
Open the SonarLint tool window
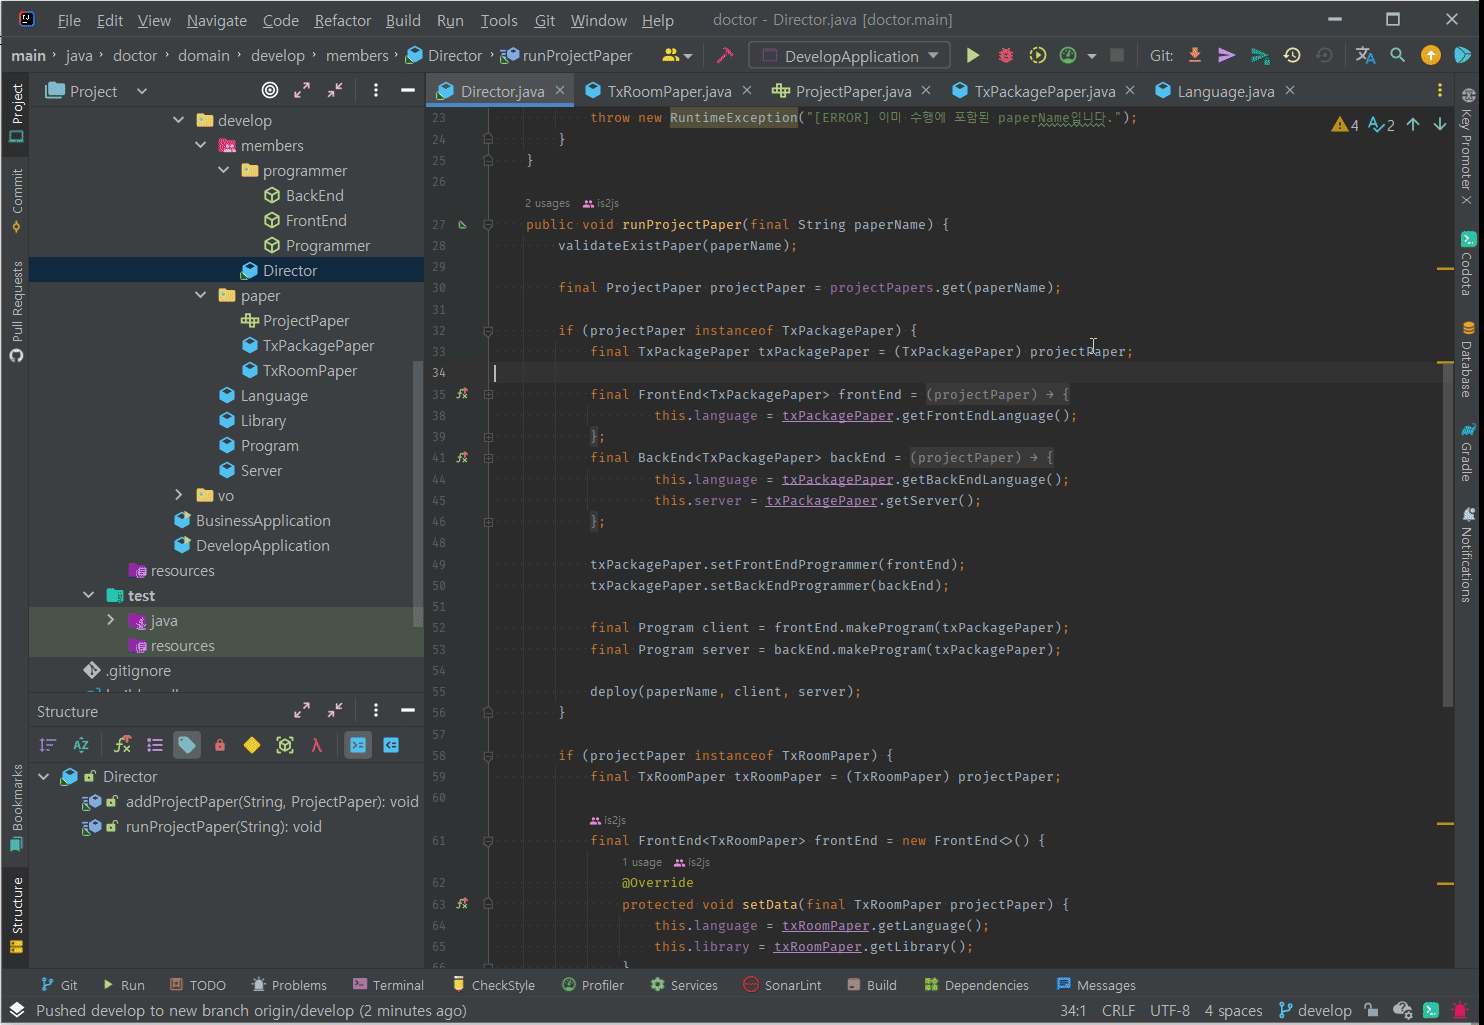[x=782, y=985]
